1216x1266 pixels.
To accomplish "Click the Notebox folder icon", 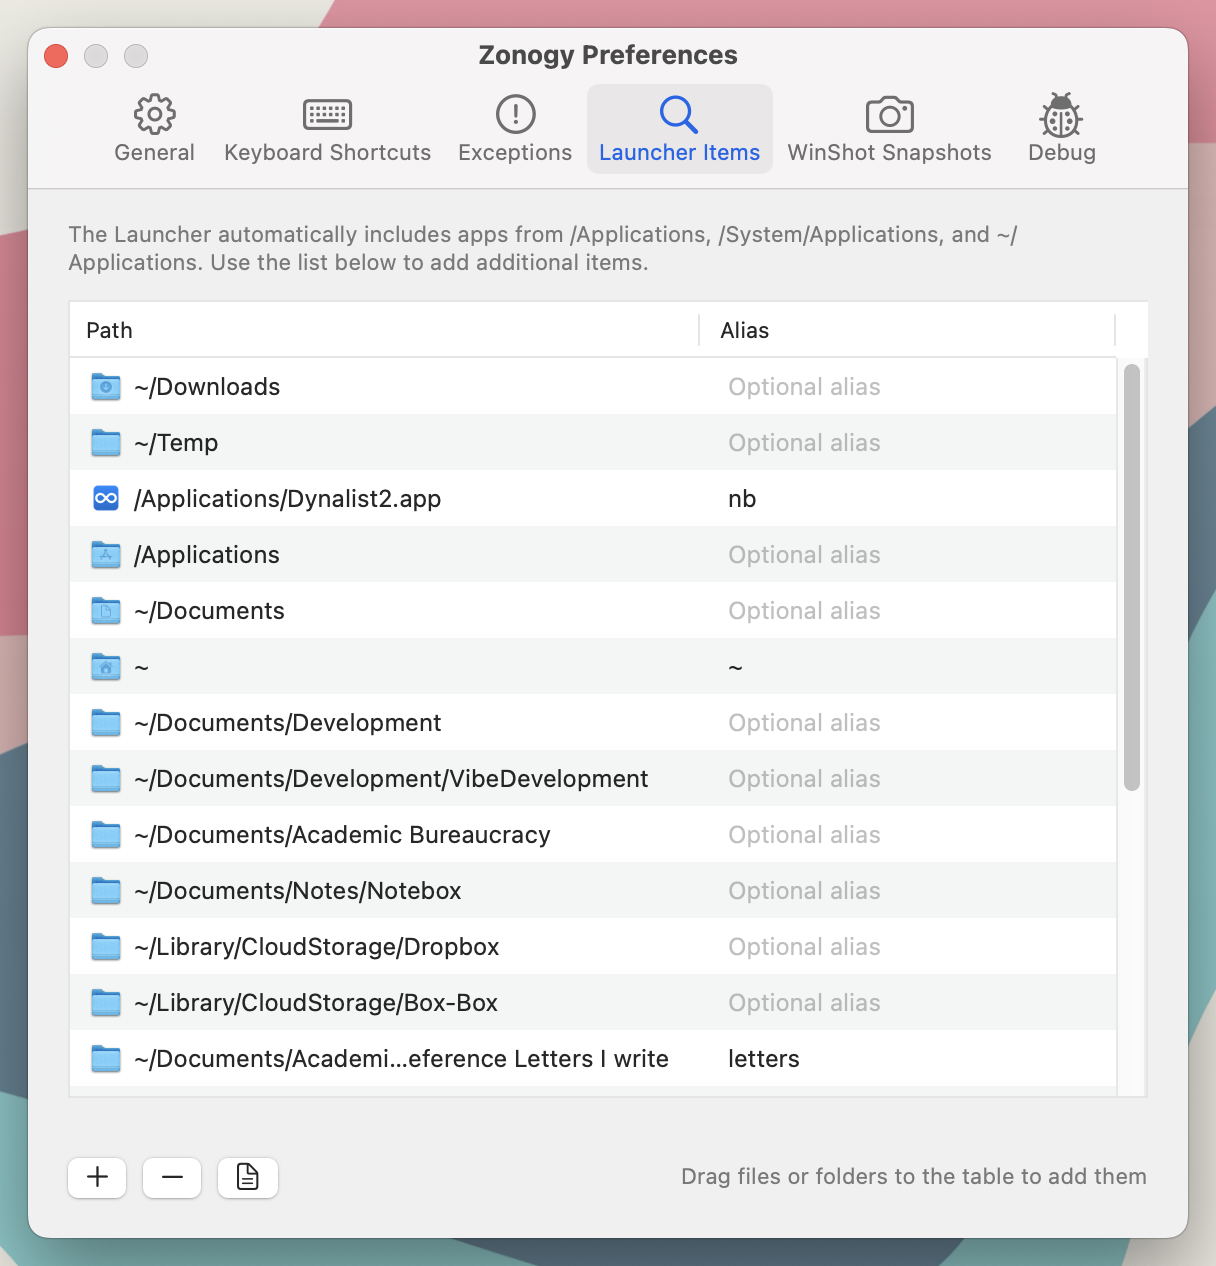I will [x=106, y=890].
